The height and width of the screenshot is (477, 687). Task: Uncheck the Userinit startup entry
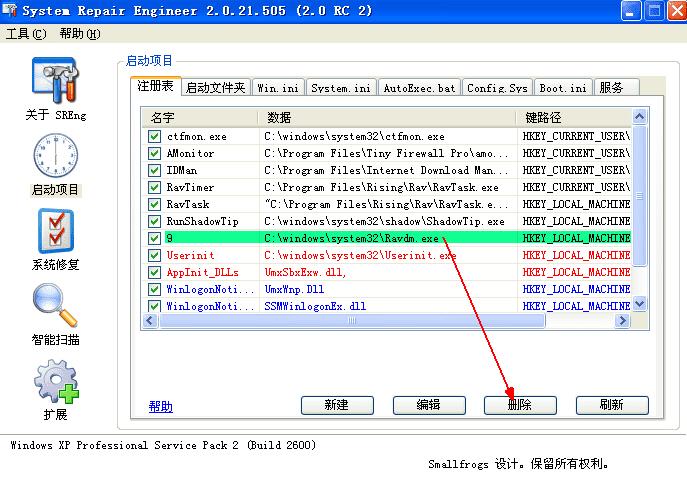154,255
